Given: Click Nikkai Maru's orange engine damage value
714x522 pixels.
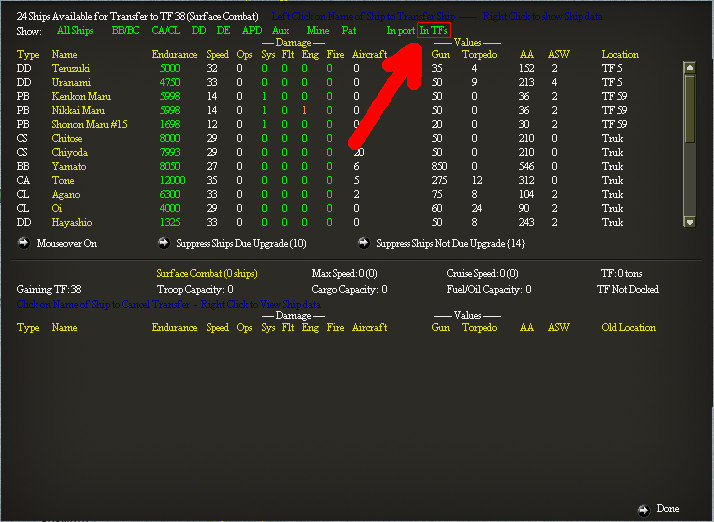Looking at the screenshot, I should (304, 110).
